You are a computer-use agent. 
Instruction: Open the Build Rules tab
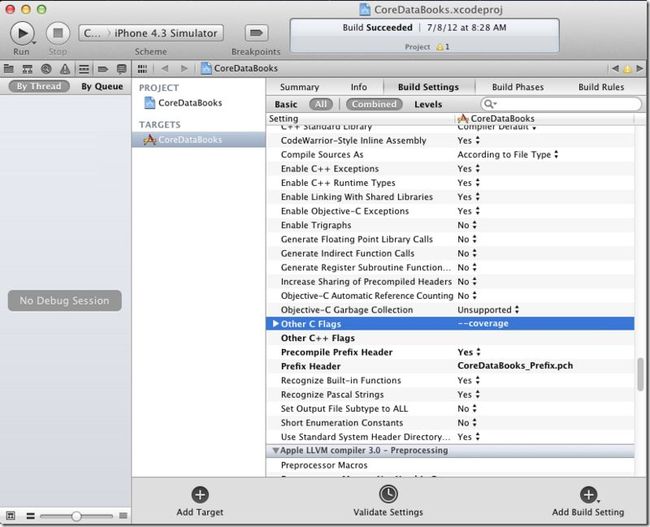(x=601, y=87)
